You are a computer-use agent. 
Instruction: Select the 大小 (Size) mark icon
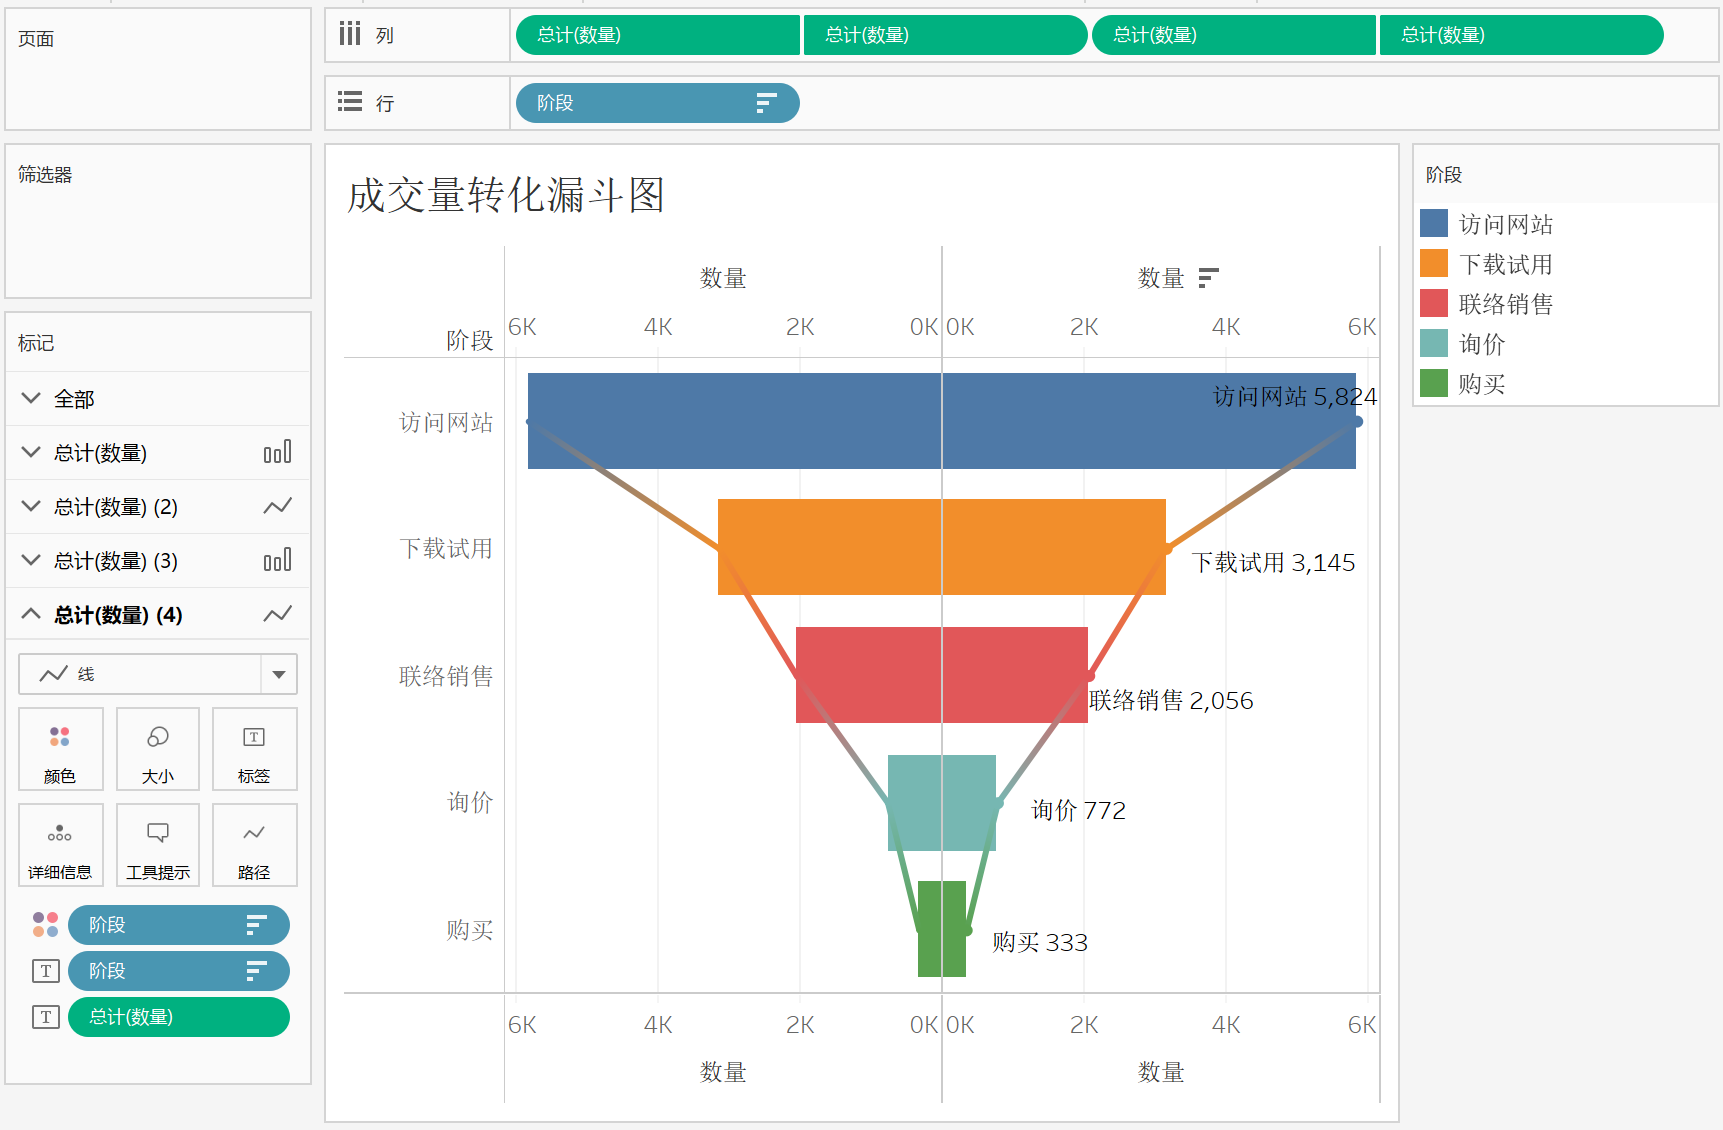coord(157,748)
